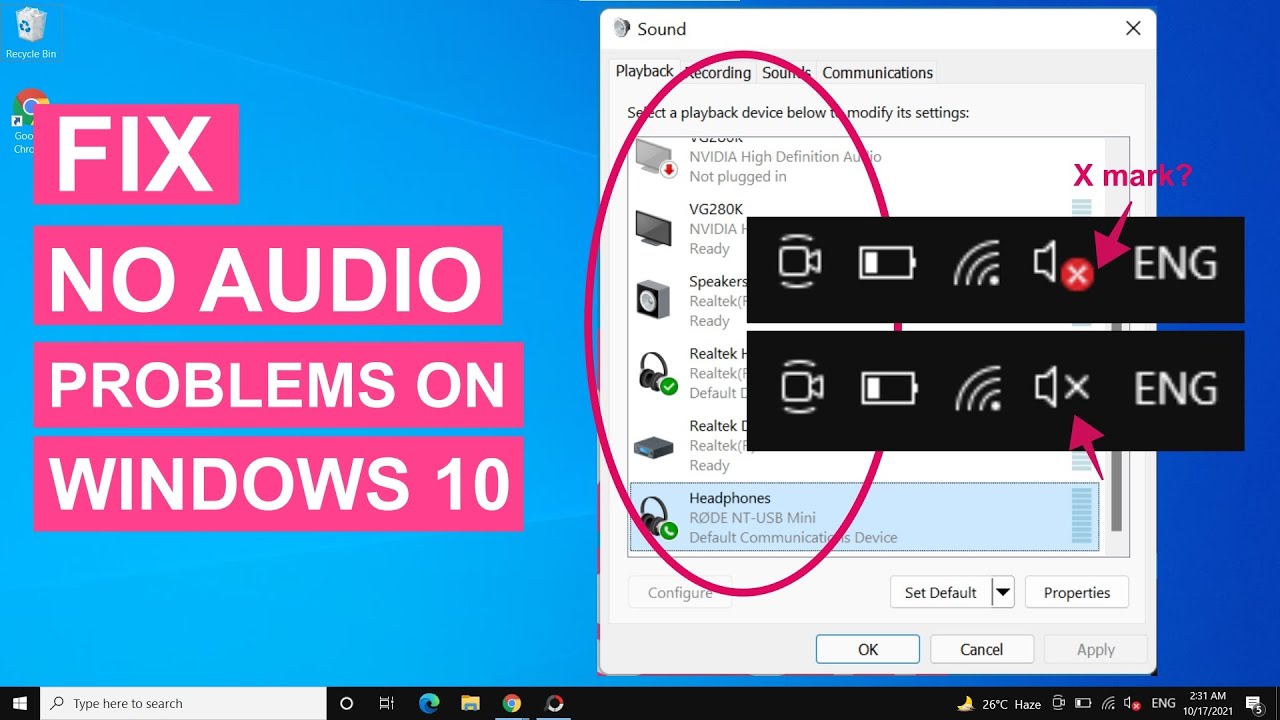Switch to the Communications tab
This screenshot has height=720, width=1280.
pos(877,72)
